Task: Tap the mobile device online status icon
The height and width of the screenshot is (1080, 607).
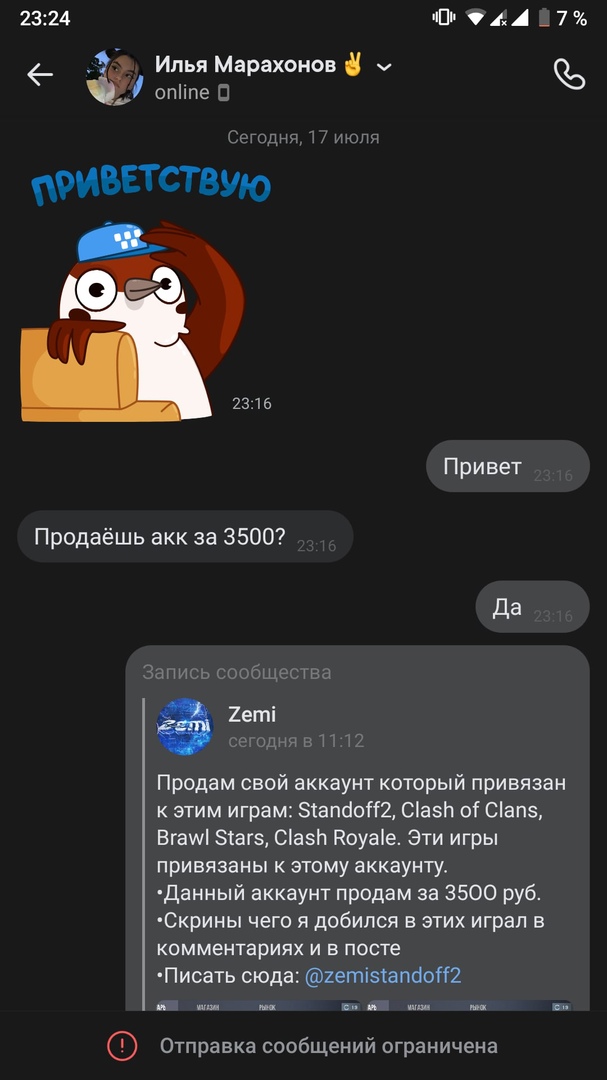Action: [223, 93]
